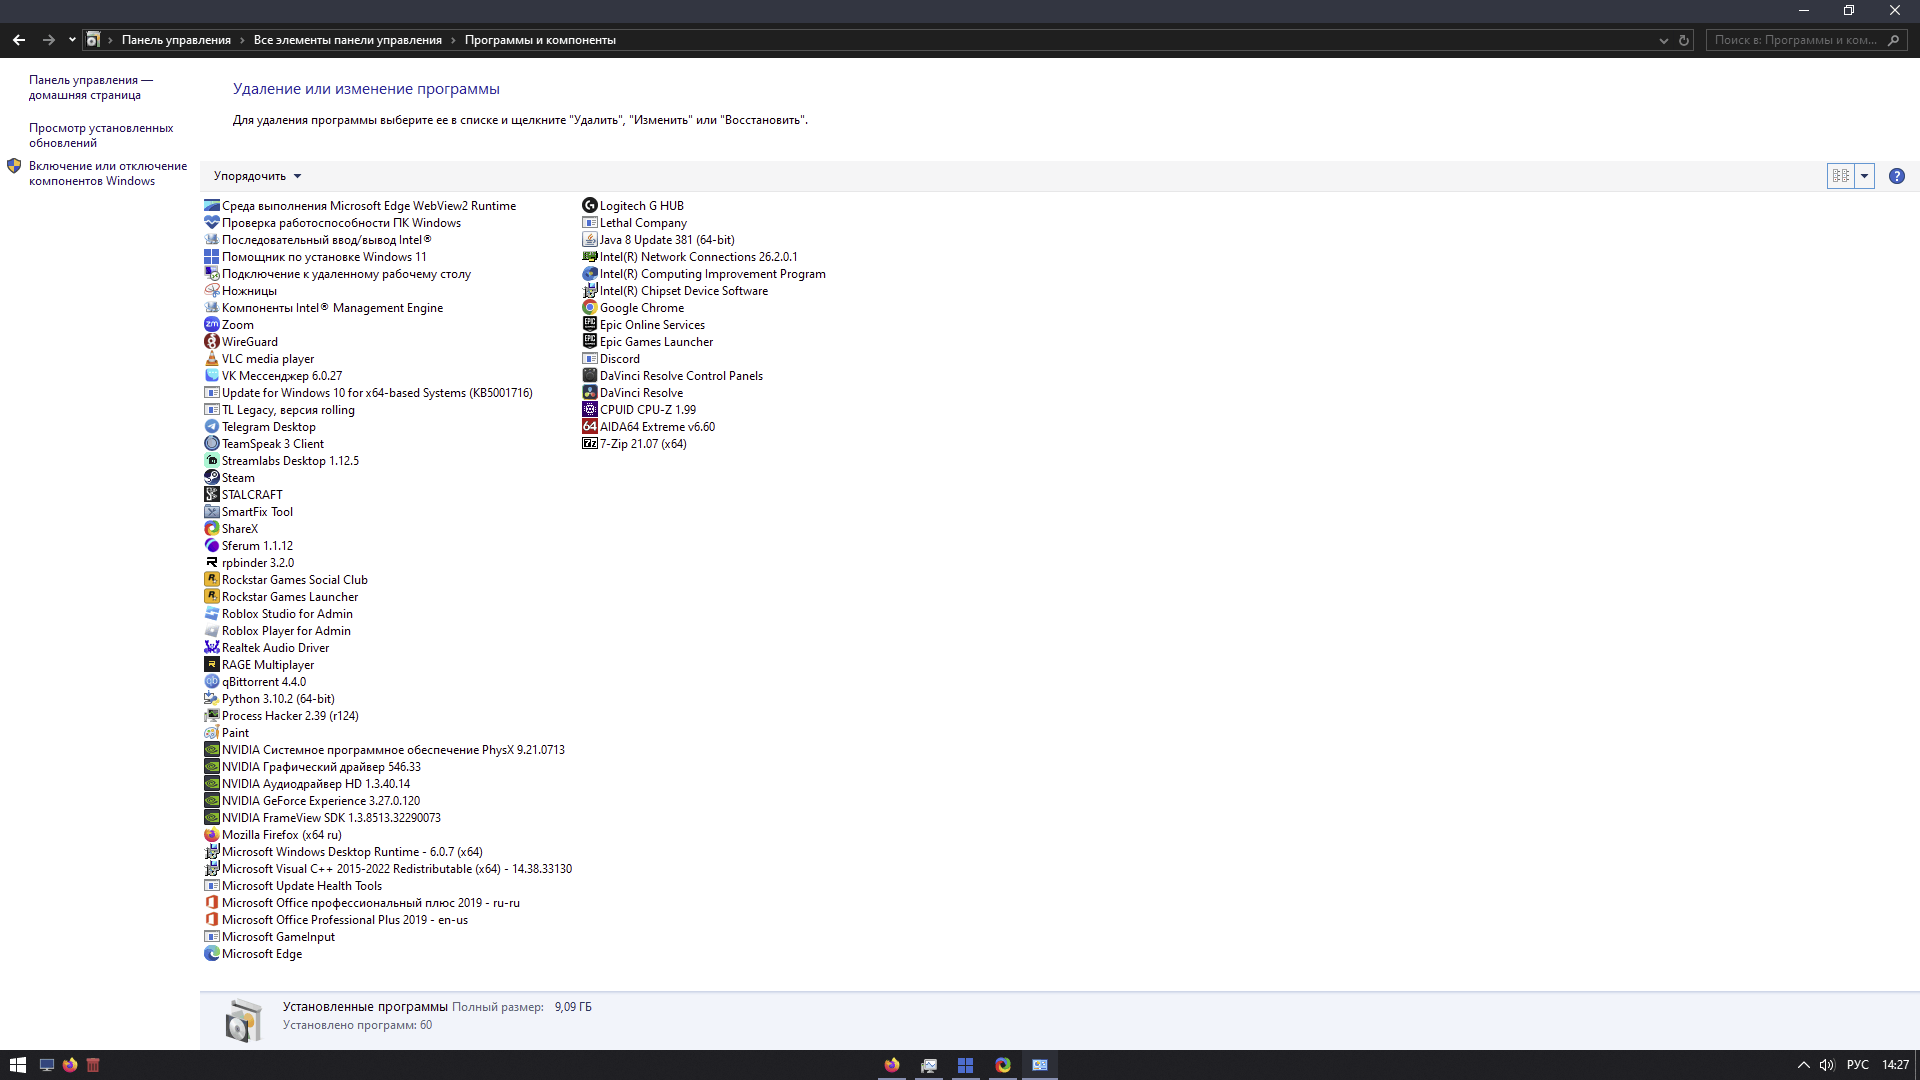Click the 7-Zip icon
1920x1080 pixels.
point(589,444)
